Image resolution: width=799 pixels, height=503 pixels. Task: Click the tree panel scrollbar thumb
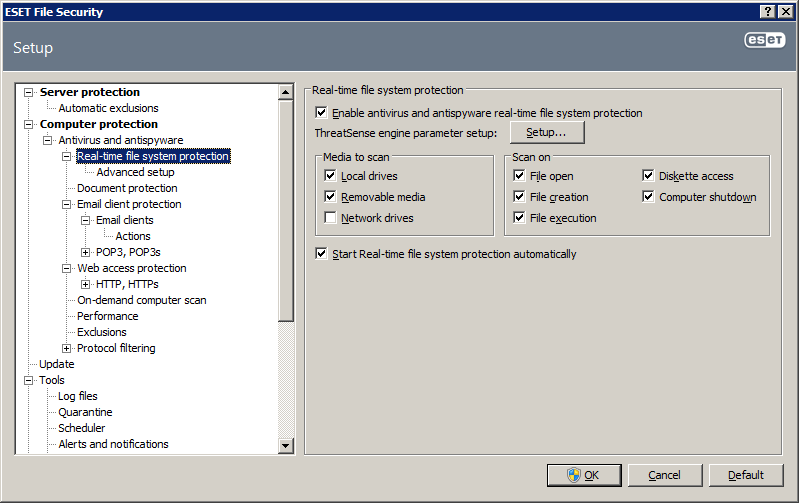click(x=285, y=210)
